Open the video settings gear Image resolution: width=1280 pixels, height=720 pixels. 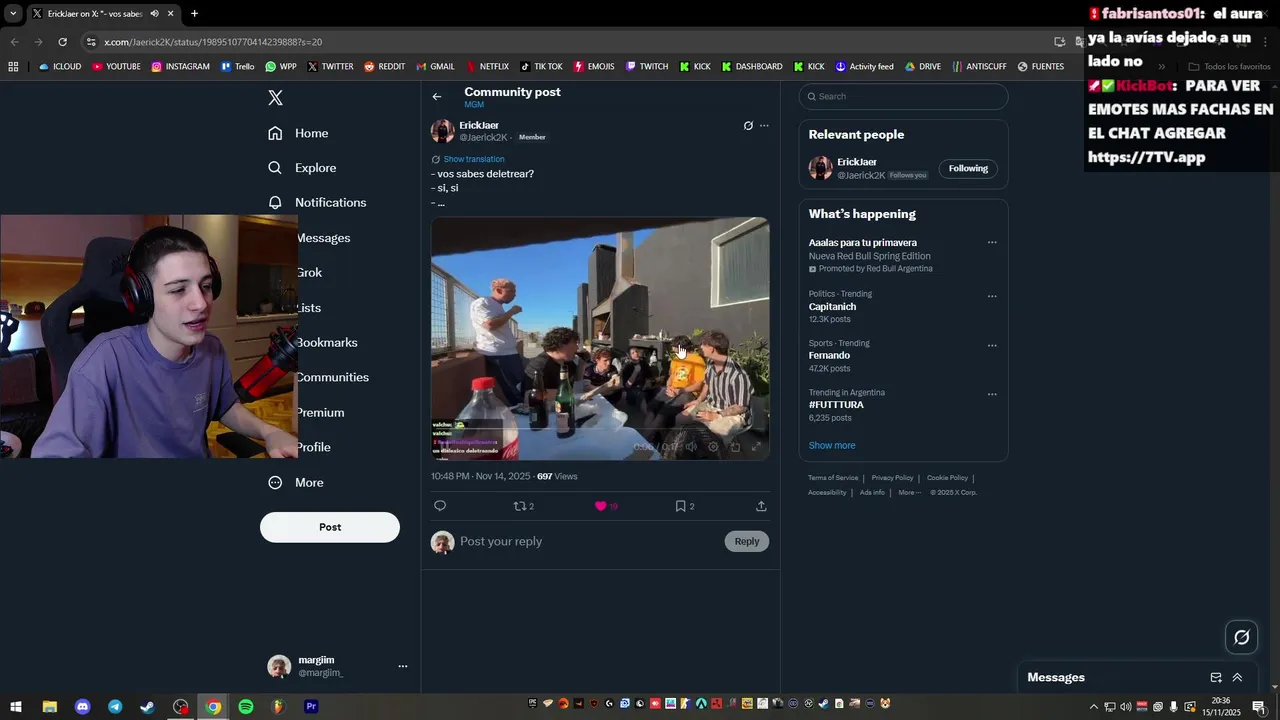tap(713, 447)
